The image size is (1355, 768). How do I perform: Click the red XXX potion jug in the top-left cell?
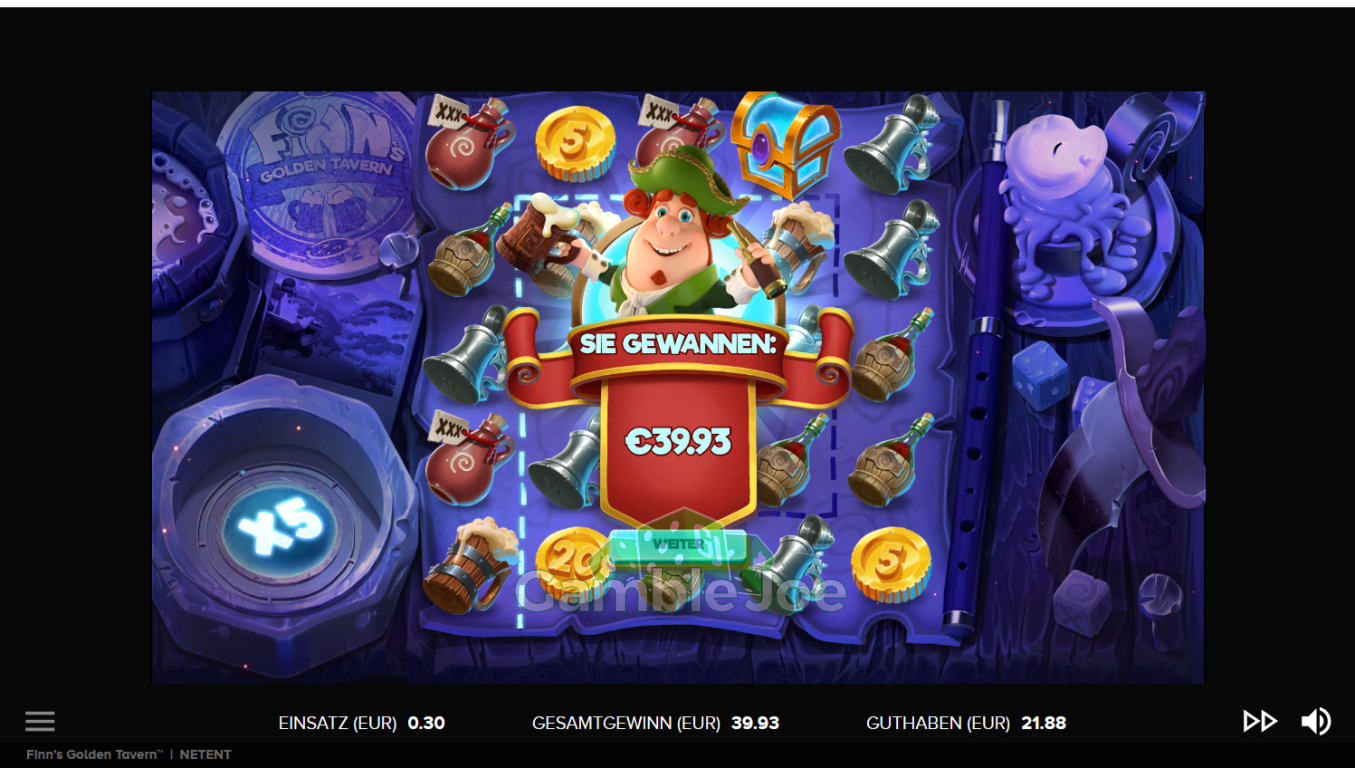[x=468, y=143]
